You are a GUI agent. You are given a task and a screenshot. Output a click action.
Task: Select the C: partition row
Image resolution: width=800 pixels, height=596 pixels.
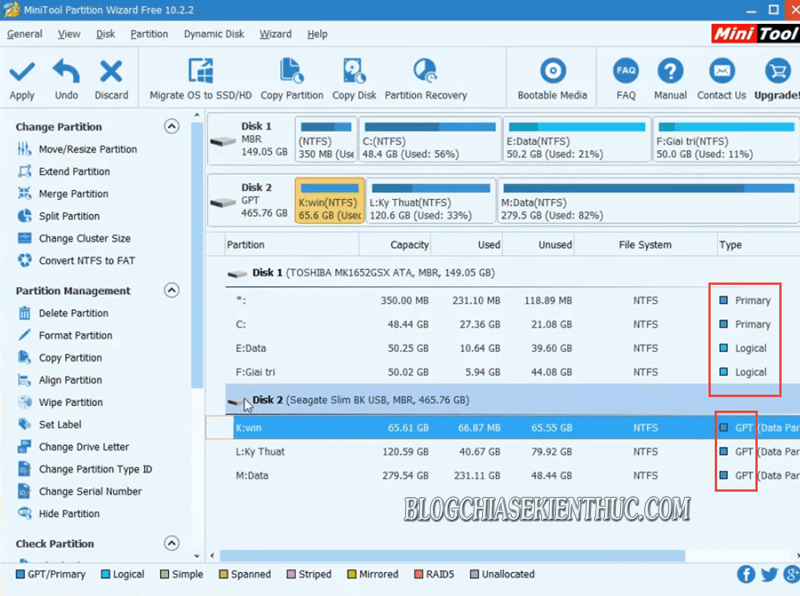512,325
